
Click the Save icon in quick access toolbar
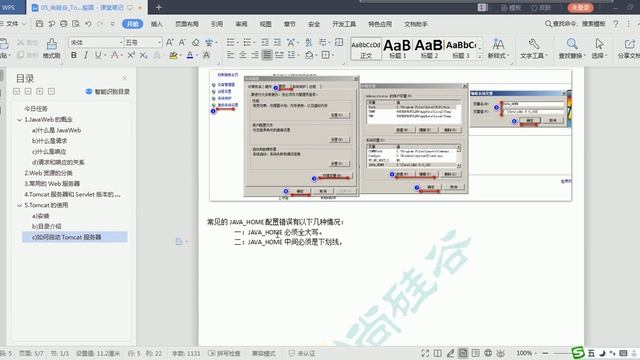(x=39, y=24)
